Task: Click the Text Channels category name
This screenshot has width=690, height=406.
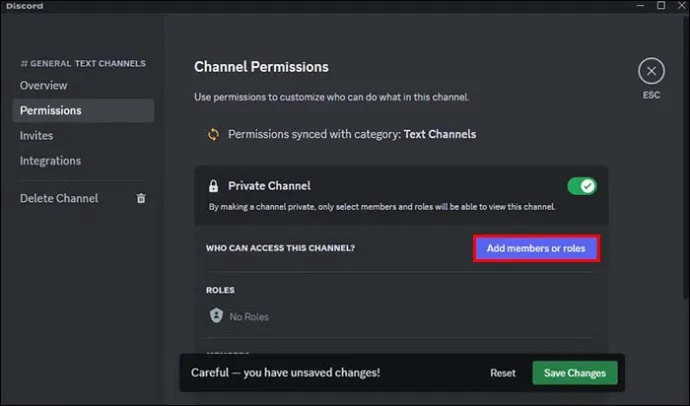Action: point(440,134)
